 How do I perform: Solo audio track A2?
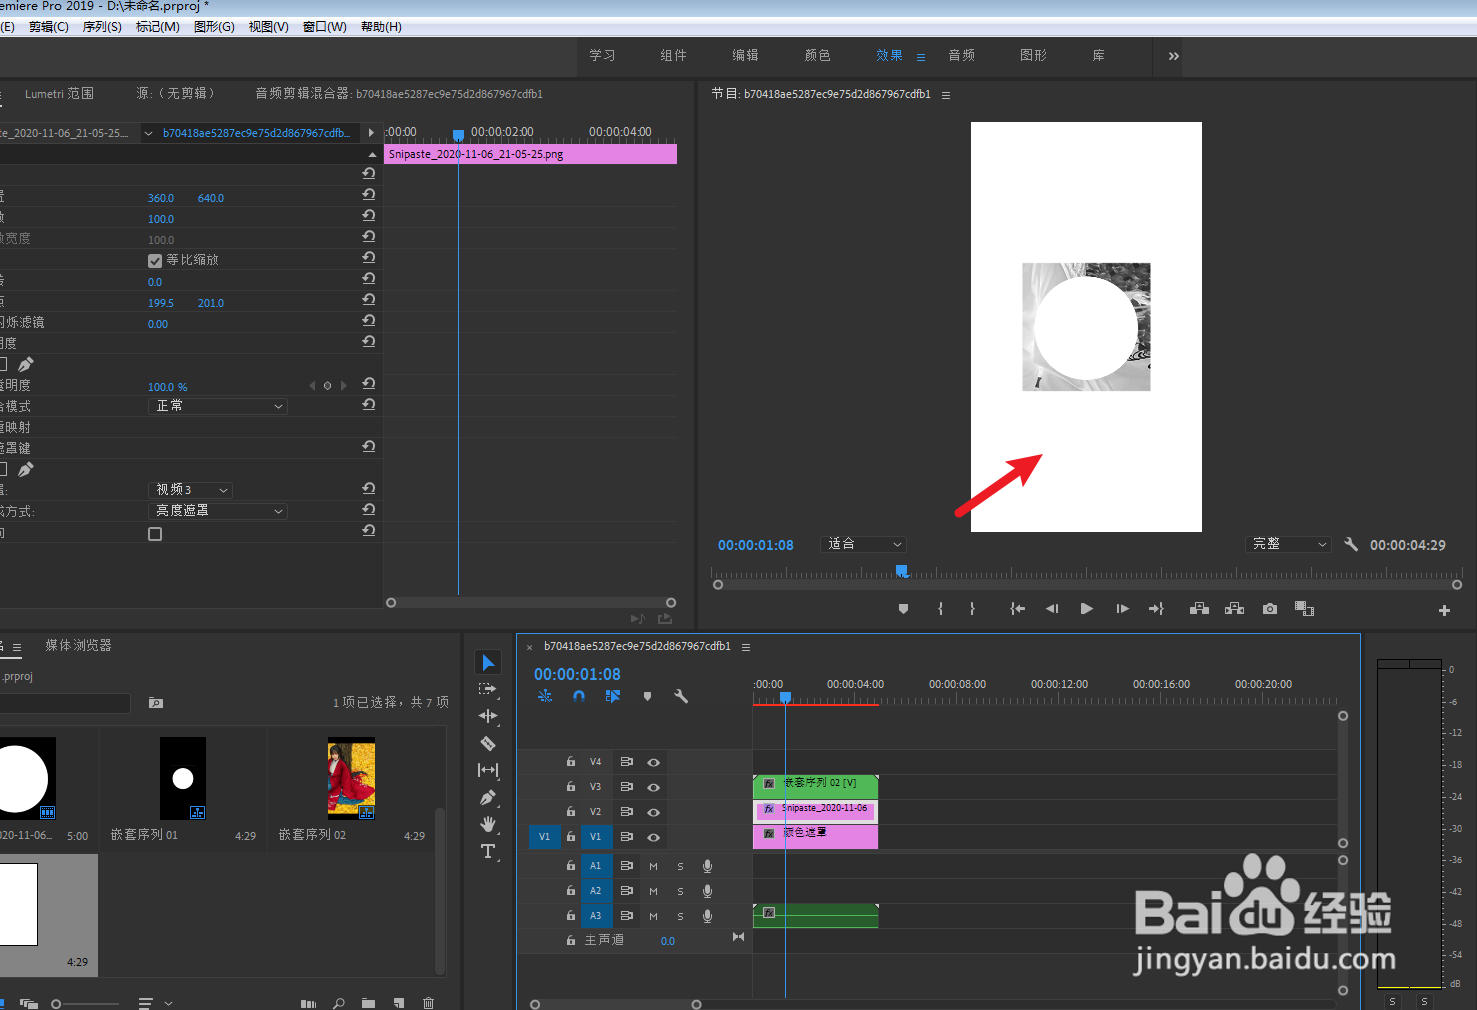click(x=680, y=890)
